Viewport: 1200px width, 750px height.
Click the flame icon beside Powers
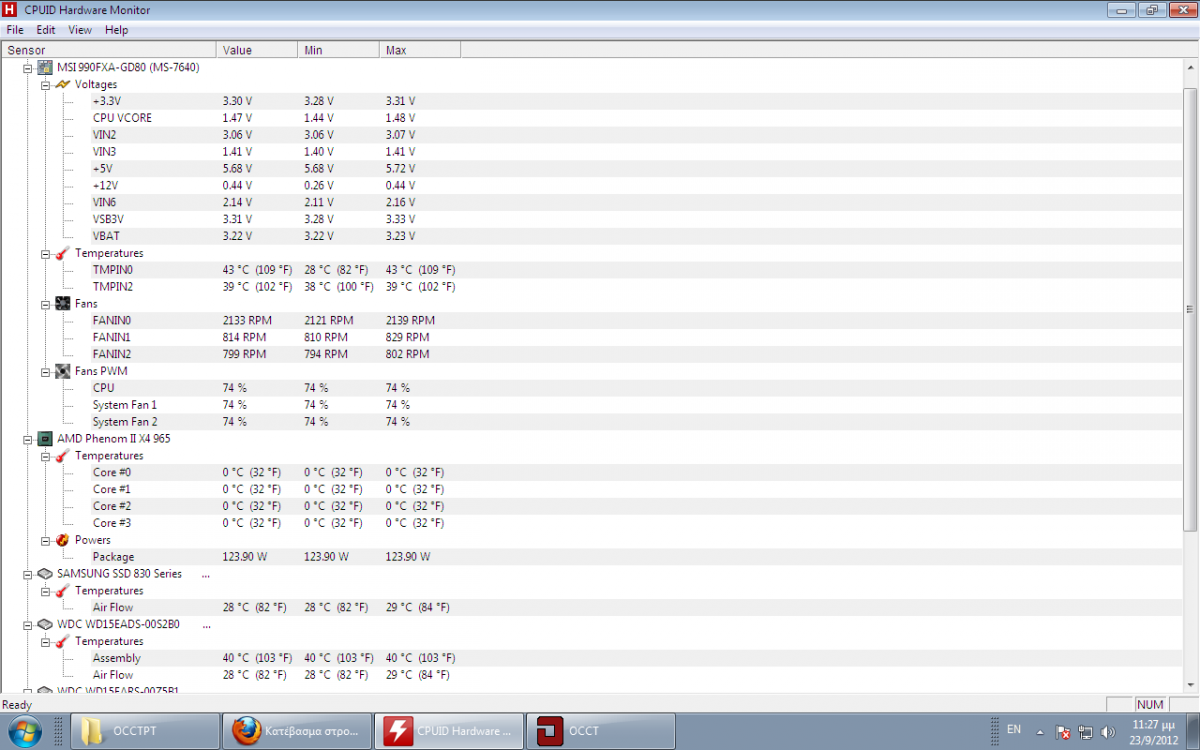63,540
